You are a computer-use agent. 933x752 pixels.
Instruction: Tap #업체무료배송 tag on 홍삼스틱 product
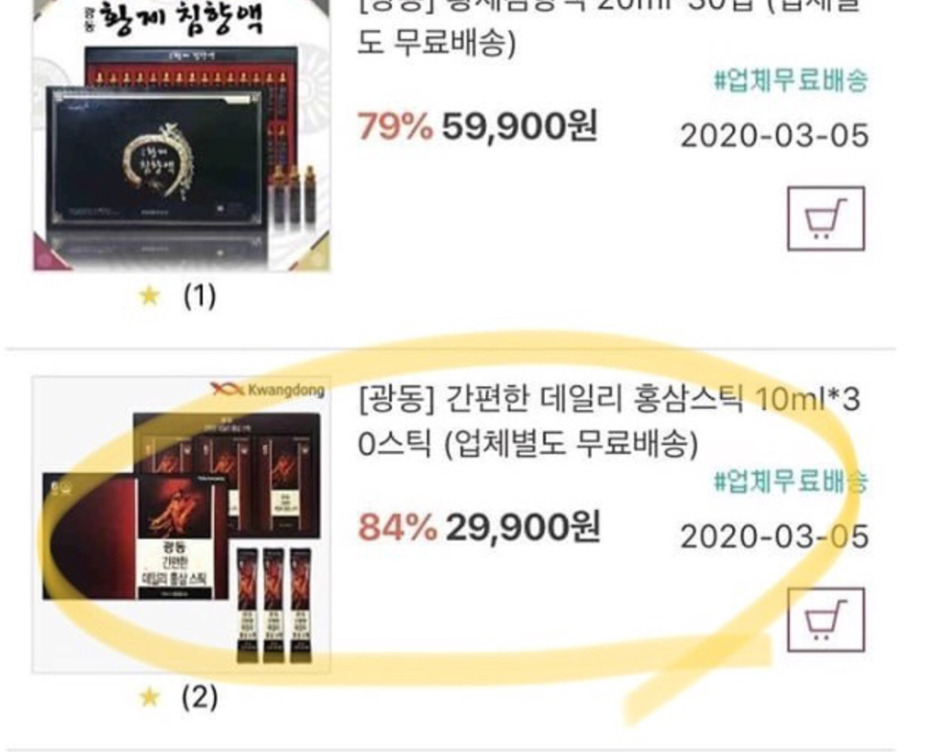pyautogui.click(x=791, y=481)
